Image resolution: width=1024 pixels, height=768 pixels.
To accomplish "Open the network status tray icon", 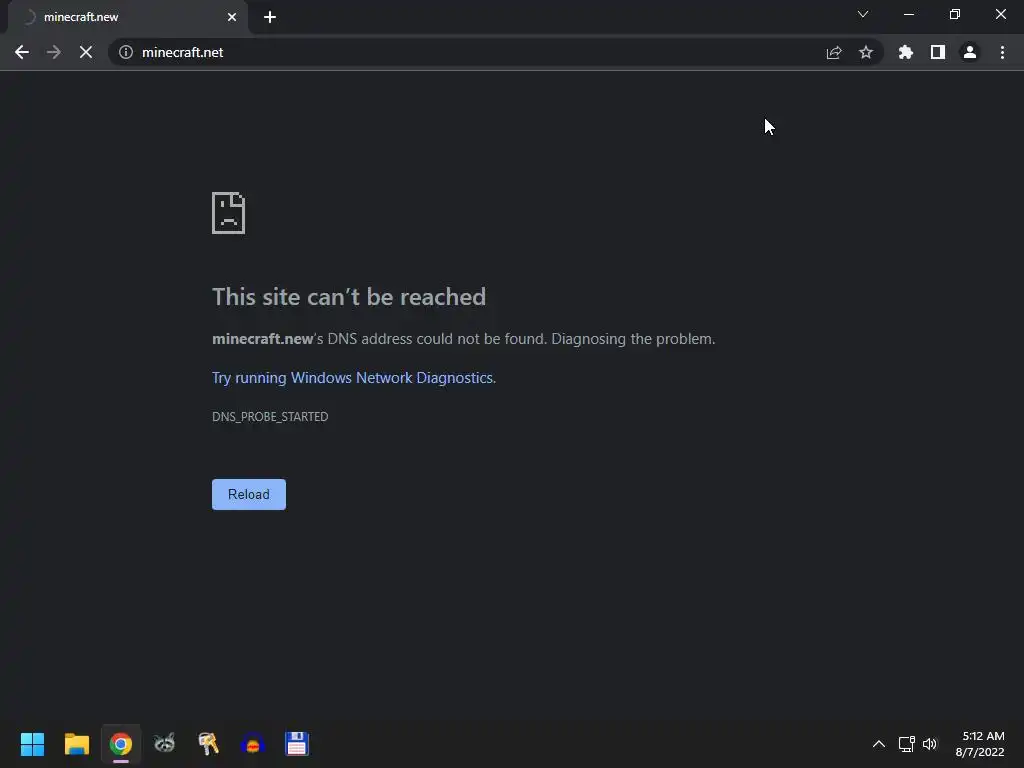I will click(906, 744).
